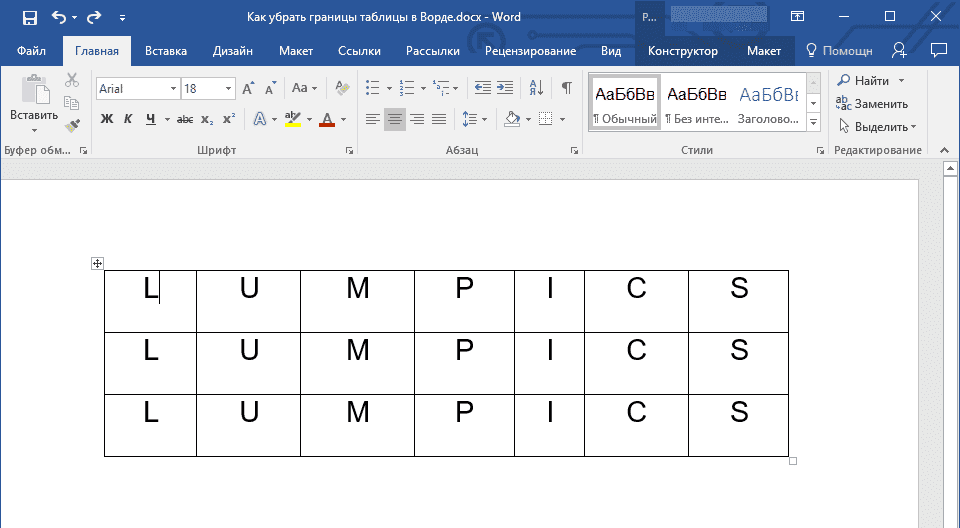
Task: Toggle italic К formatting
Action: (128, 120)
